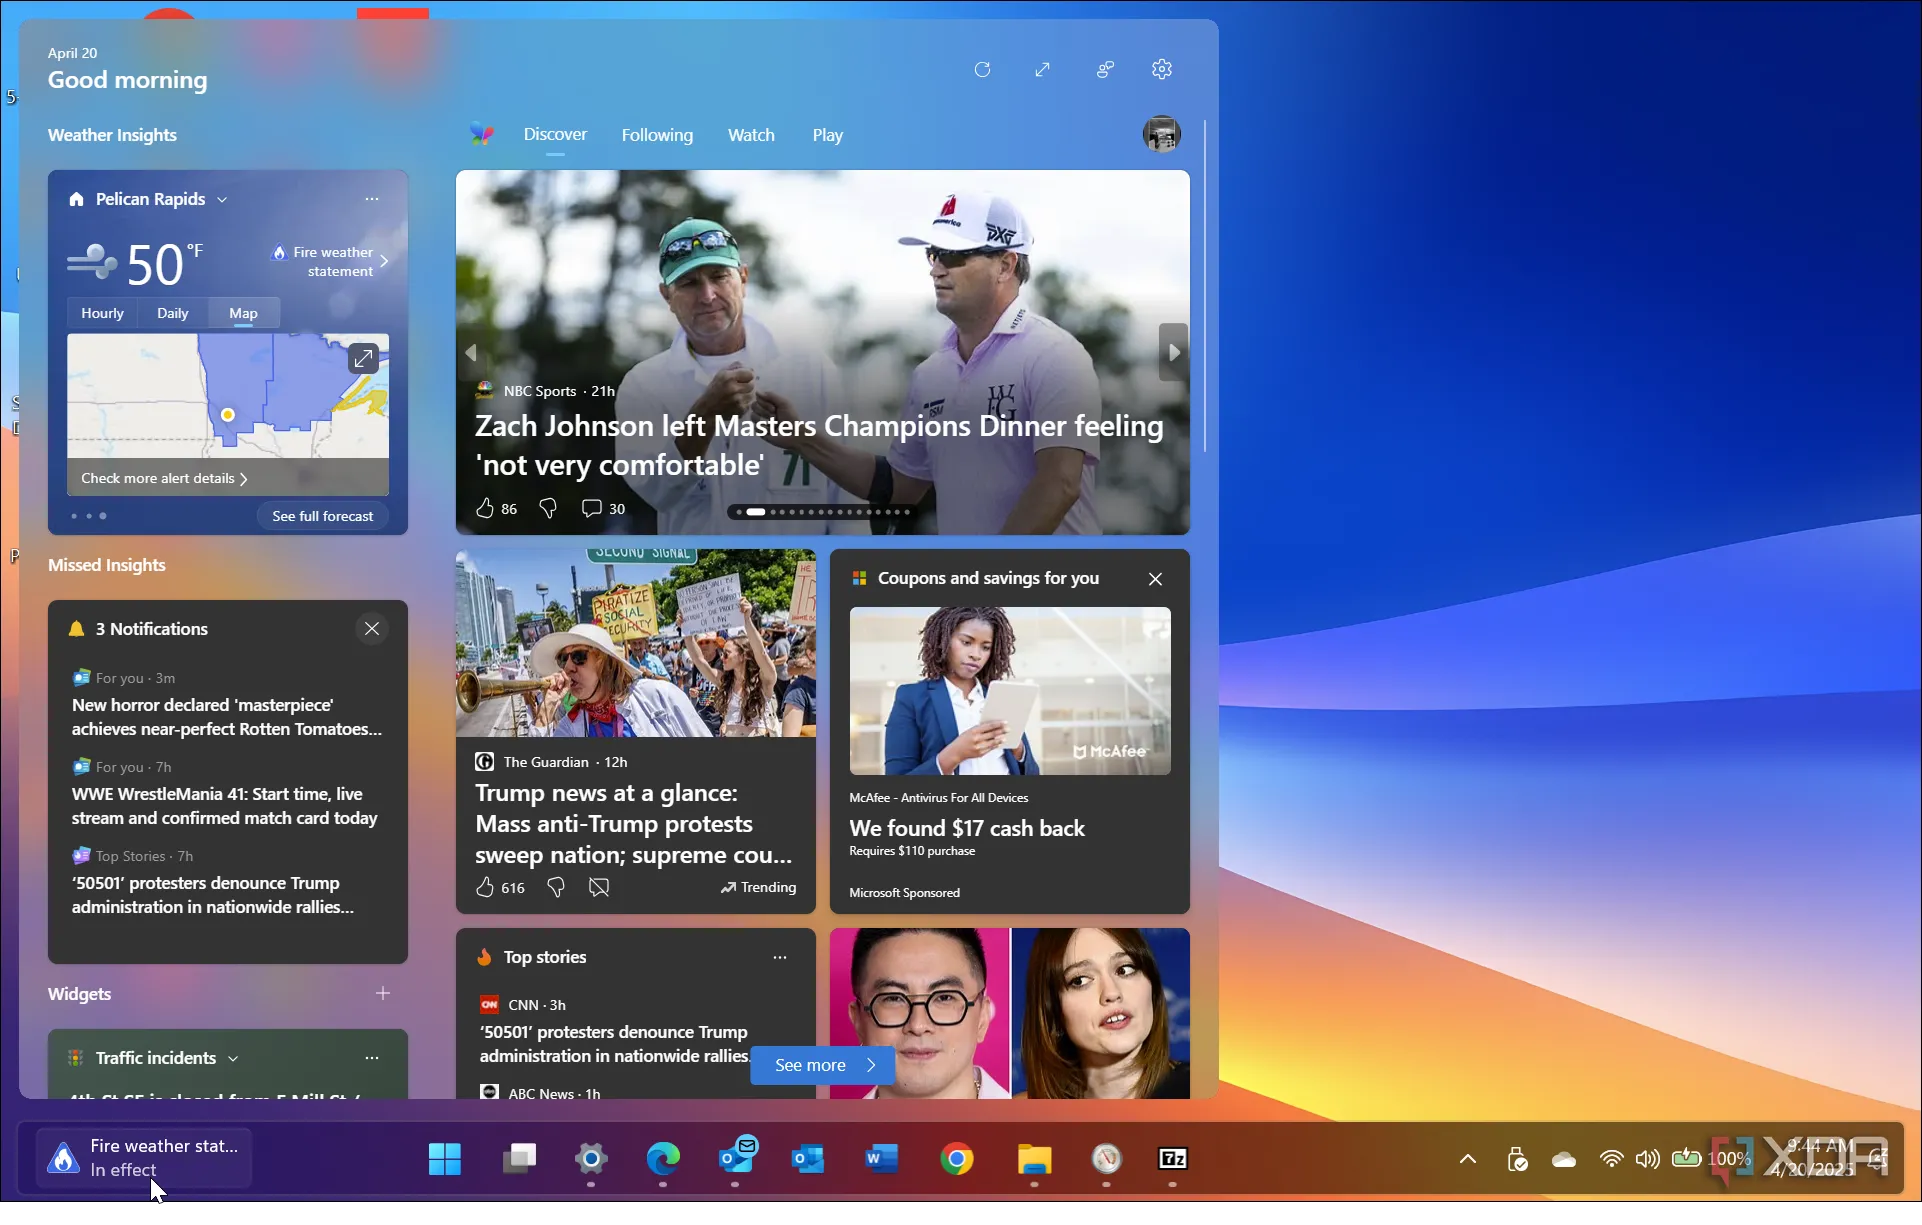
Task: Click See more under Top stories
Action: pyautogui.click(x=822, y=1065)
